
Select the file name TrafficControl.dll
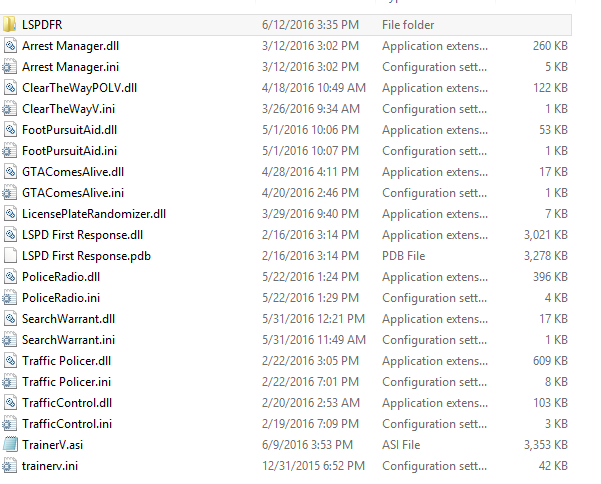tap(67, 403)
